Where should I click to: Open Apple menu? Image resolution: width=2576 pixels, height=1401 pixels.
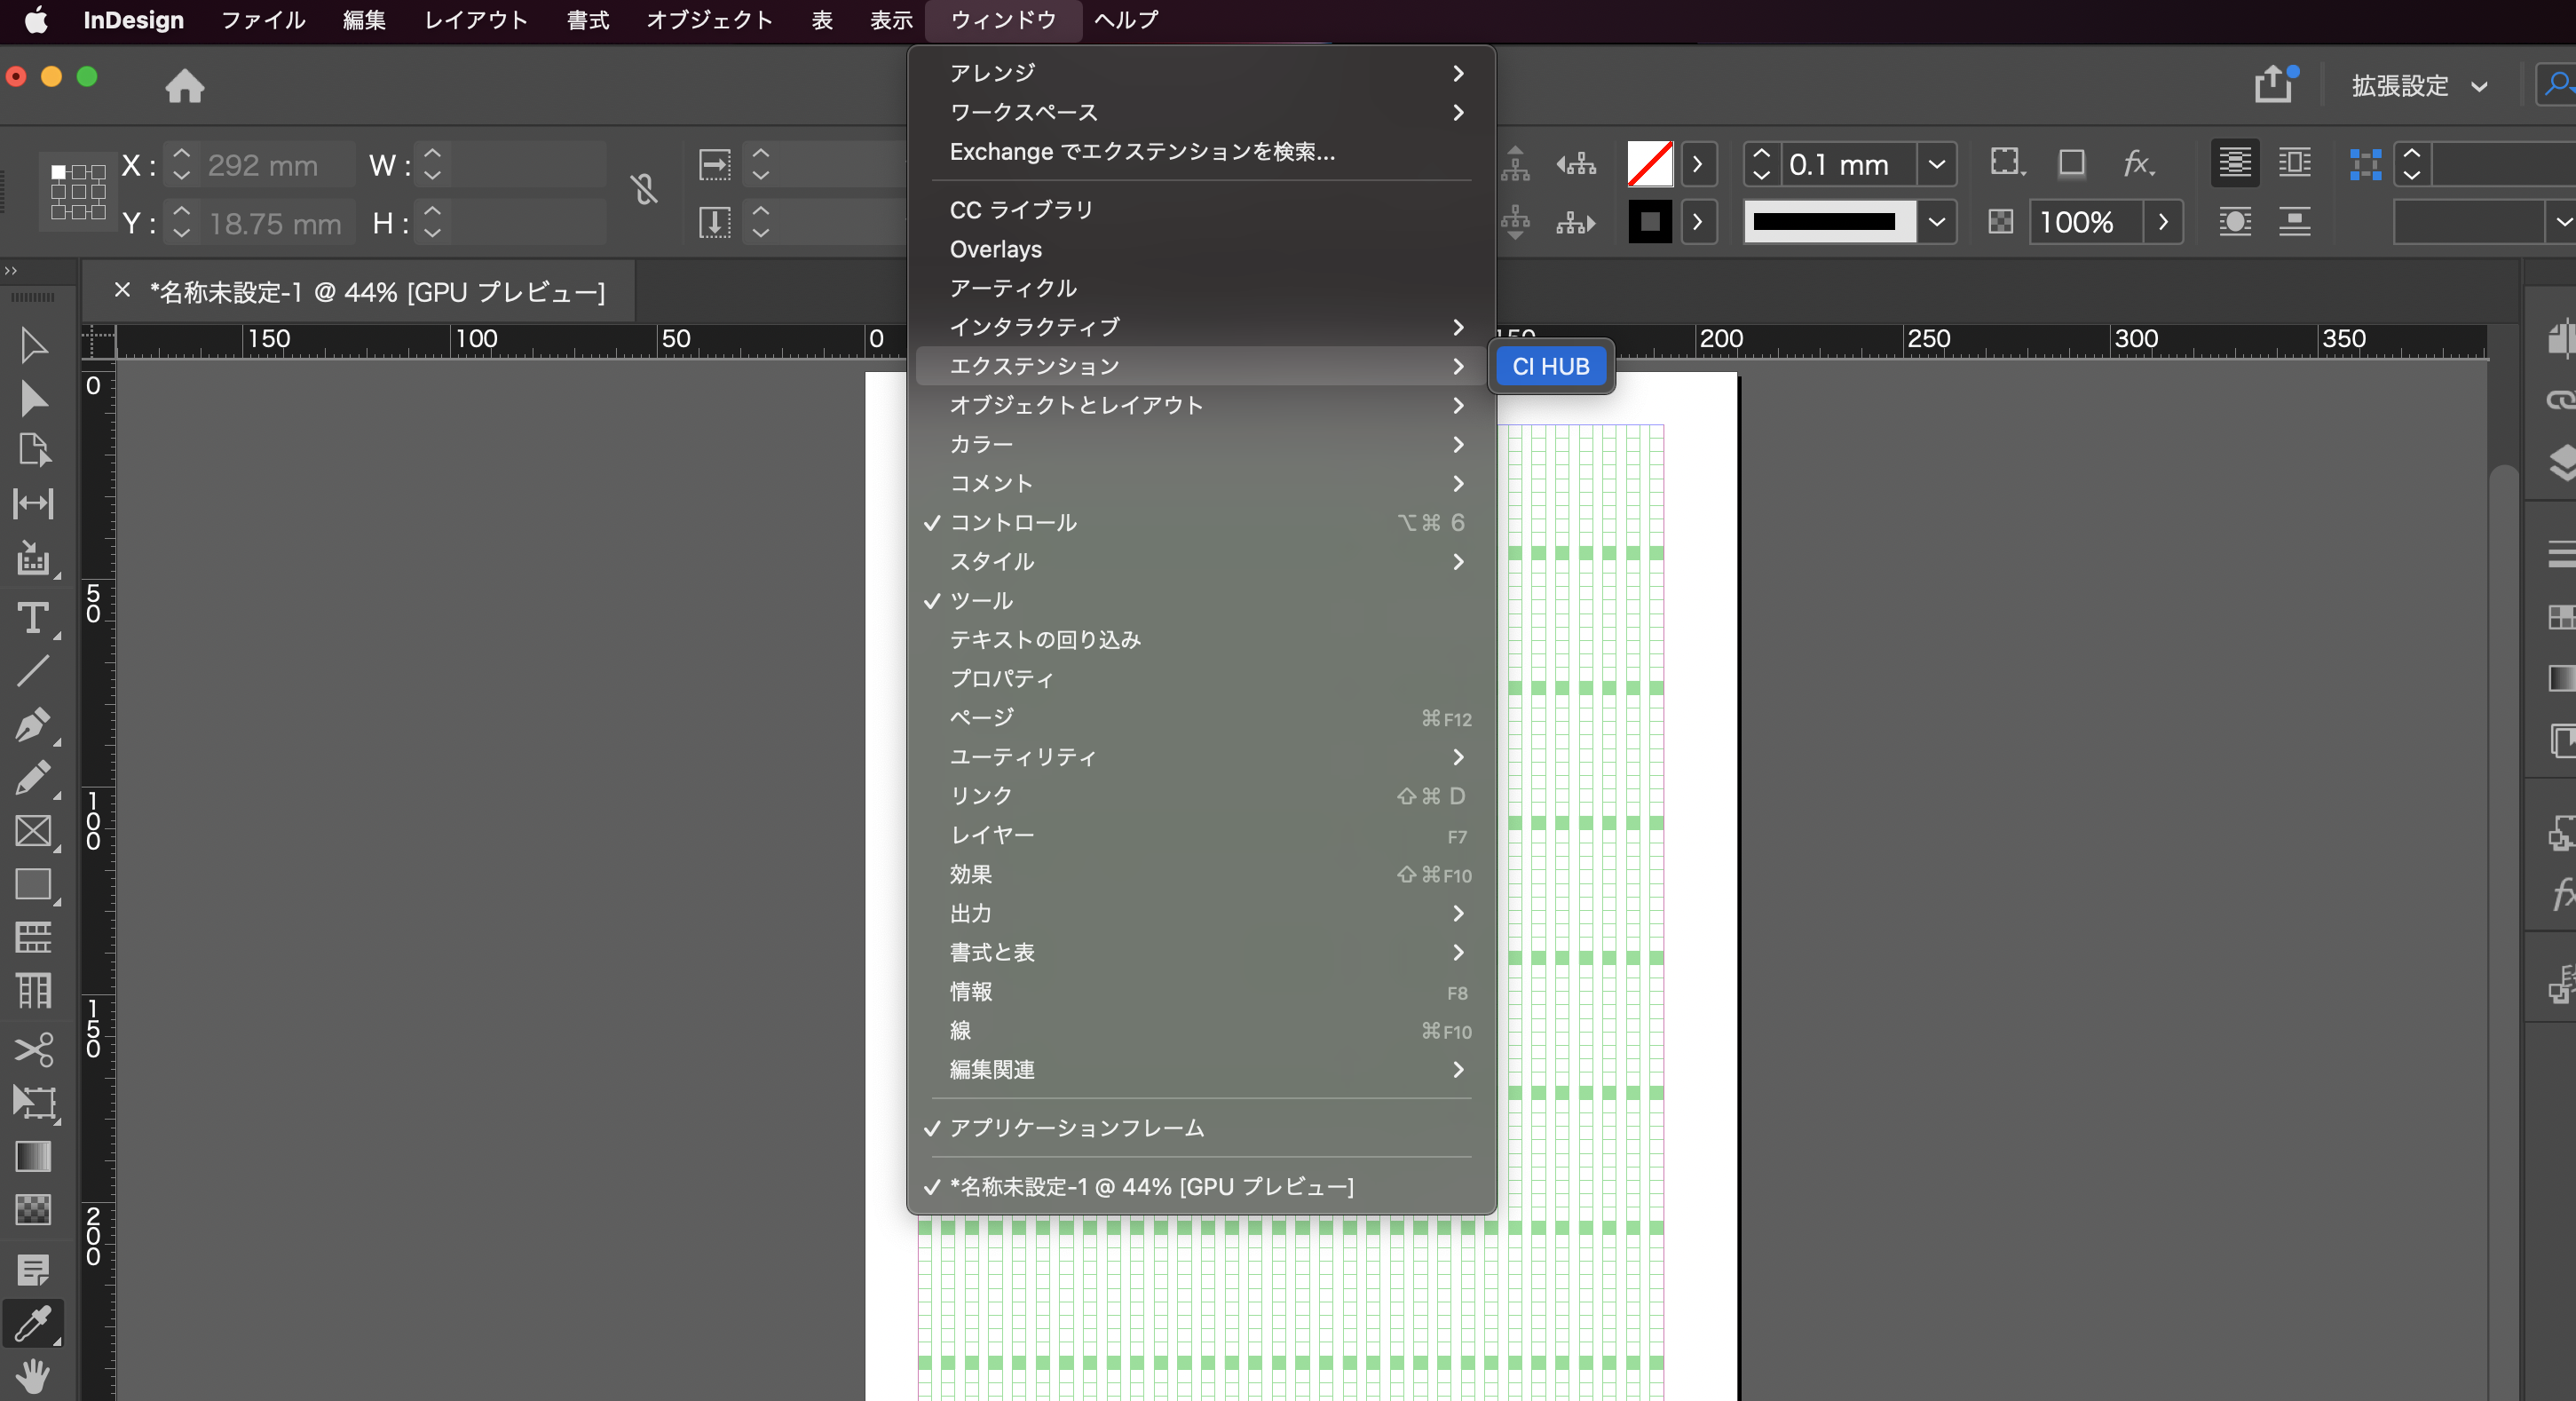[x=36, y=20]
